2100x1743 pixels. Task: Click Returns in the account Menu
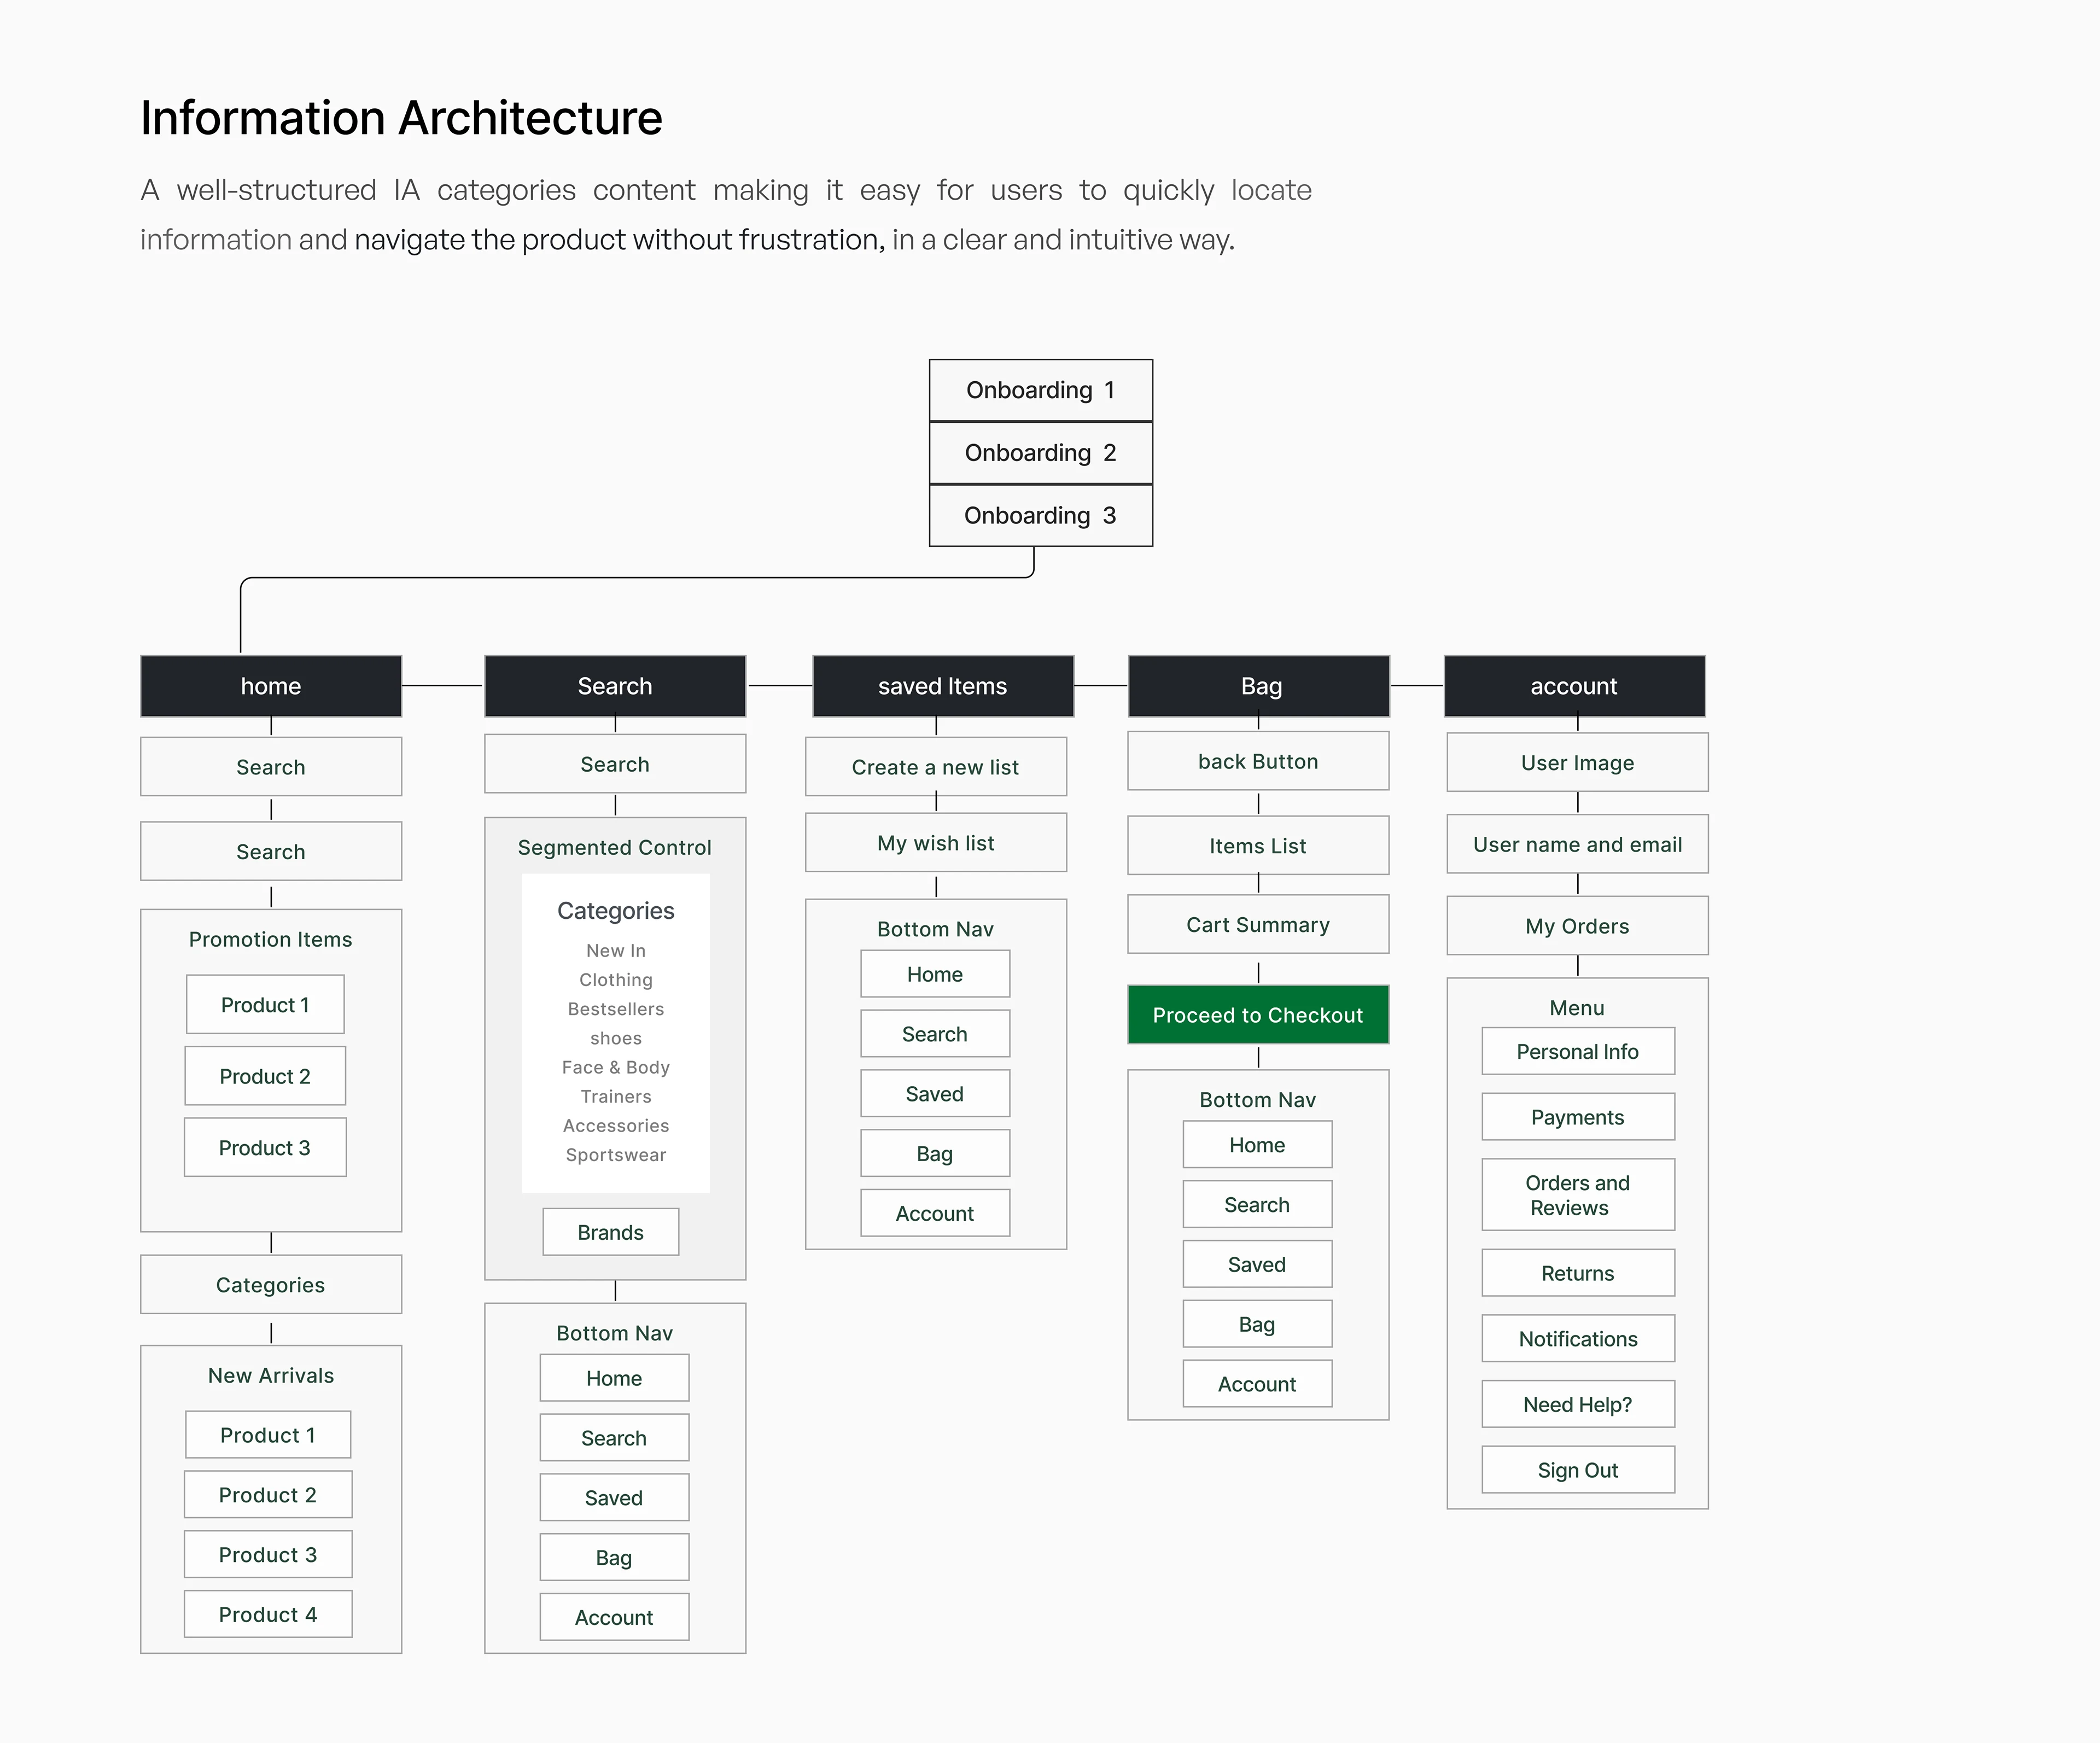pos(1578,1273)
